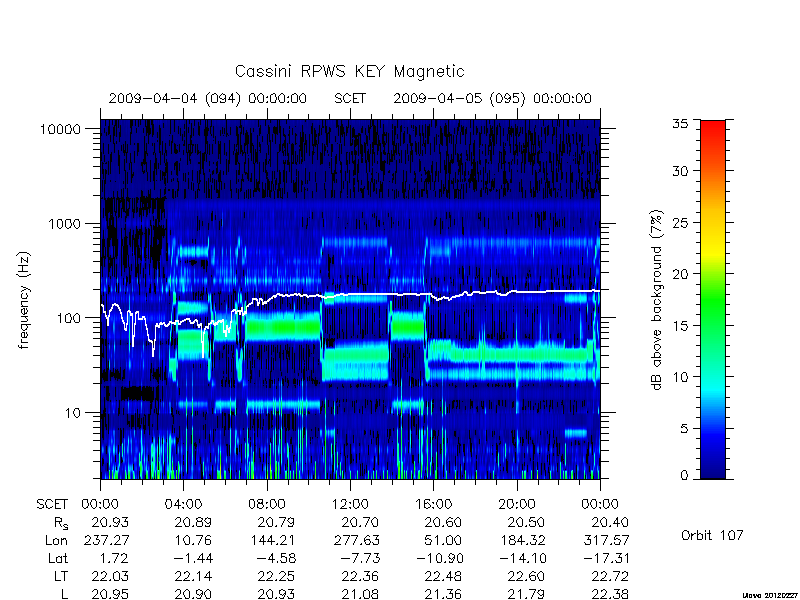This screenshot has width=800, height=600.
Task: Select the start date 2009-04-04 (094) 00:00:00
Action: point(208,98)
